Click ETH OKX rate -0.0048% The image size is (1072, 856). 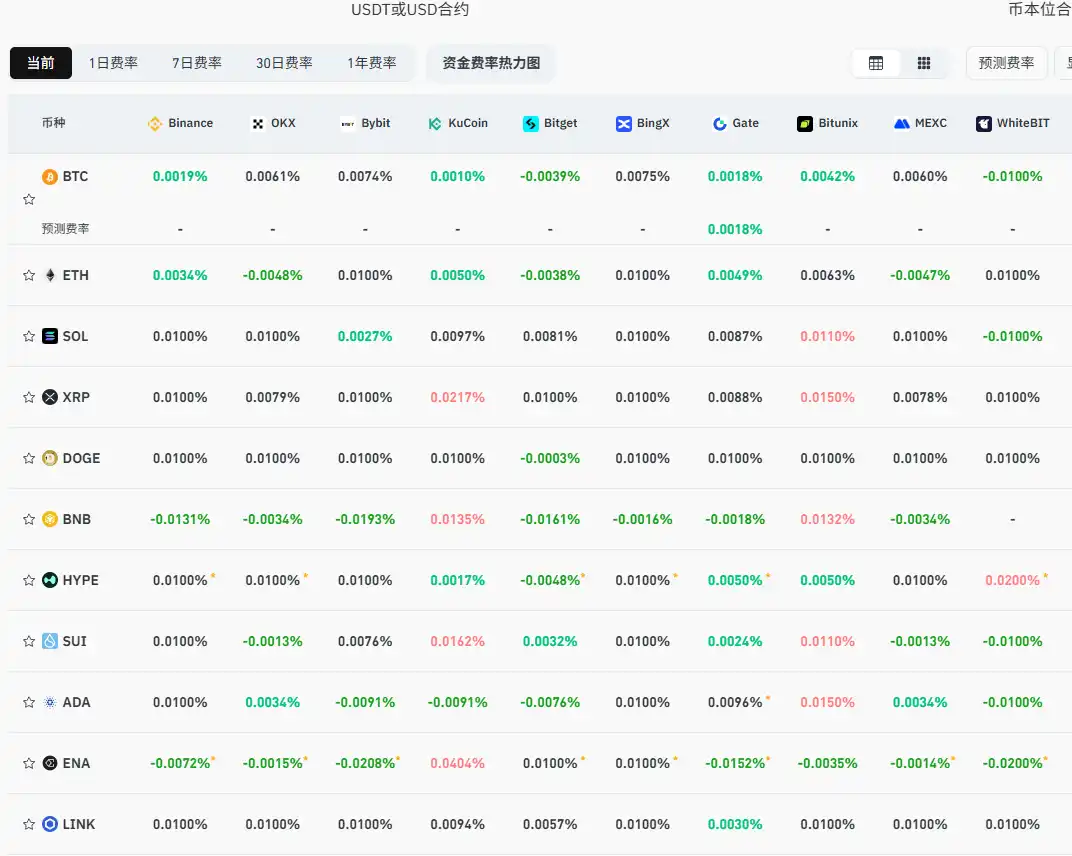click(x=273, y=276)
